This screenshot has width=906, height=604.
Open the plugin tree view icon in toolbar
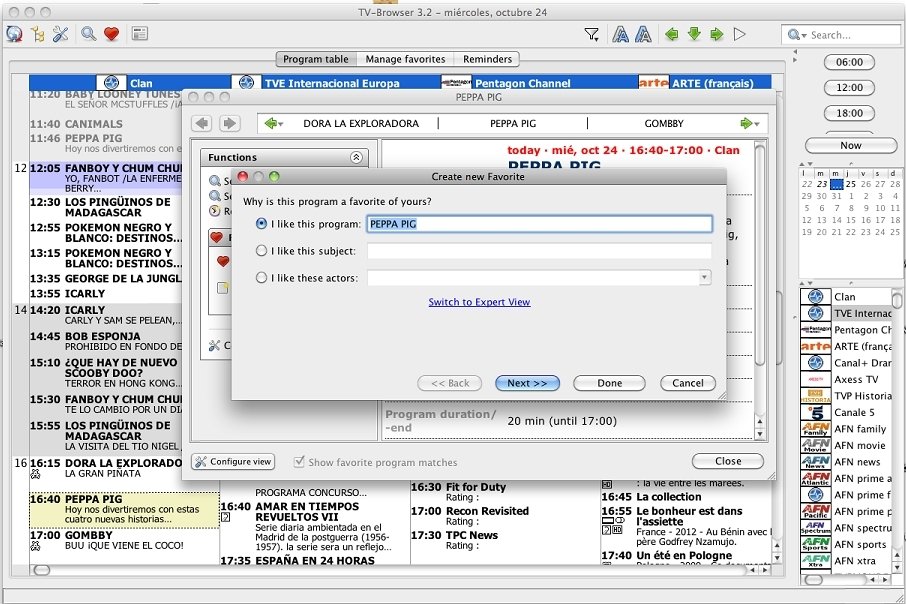coord(38,34)
